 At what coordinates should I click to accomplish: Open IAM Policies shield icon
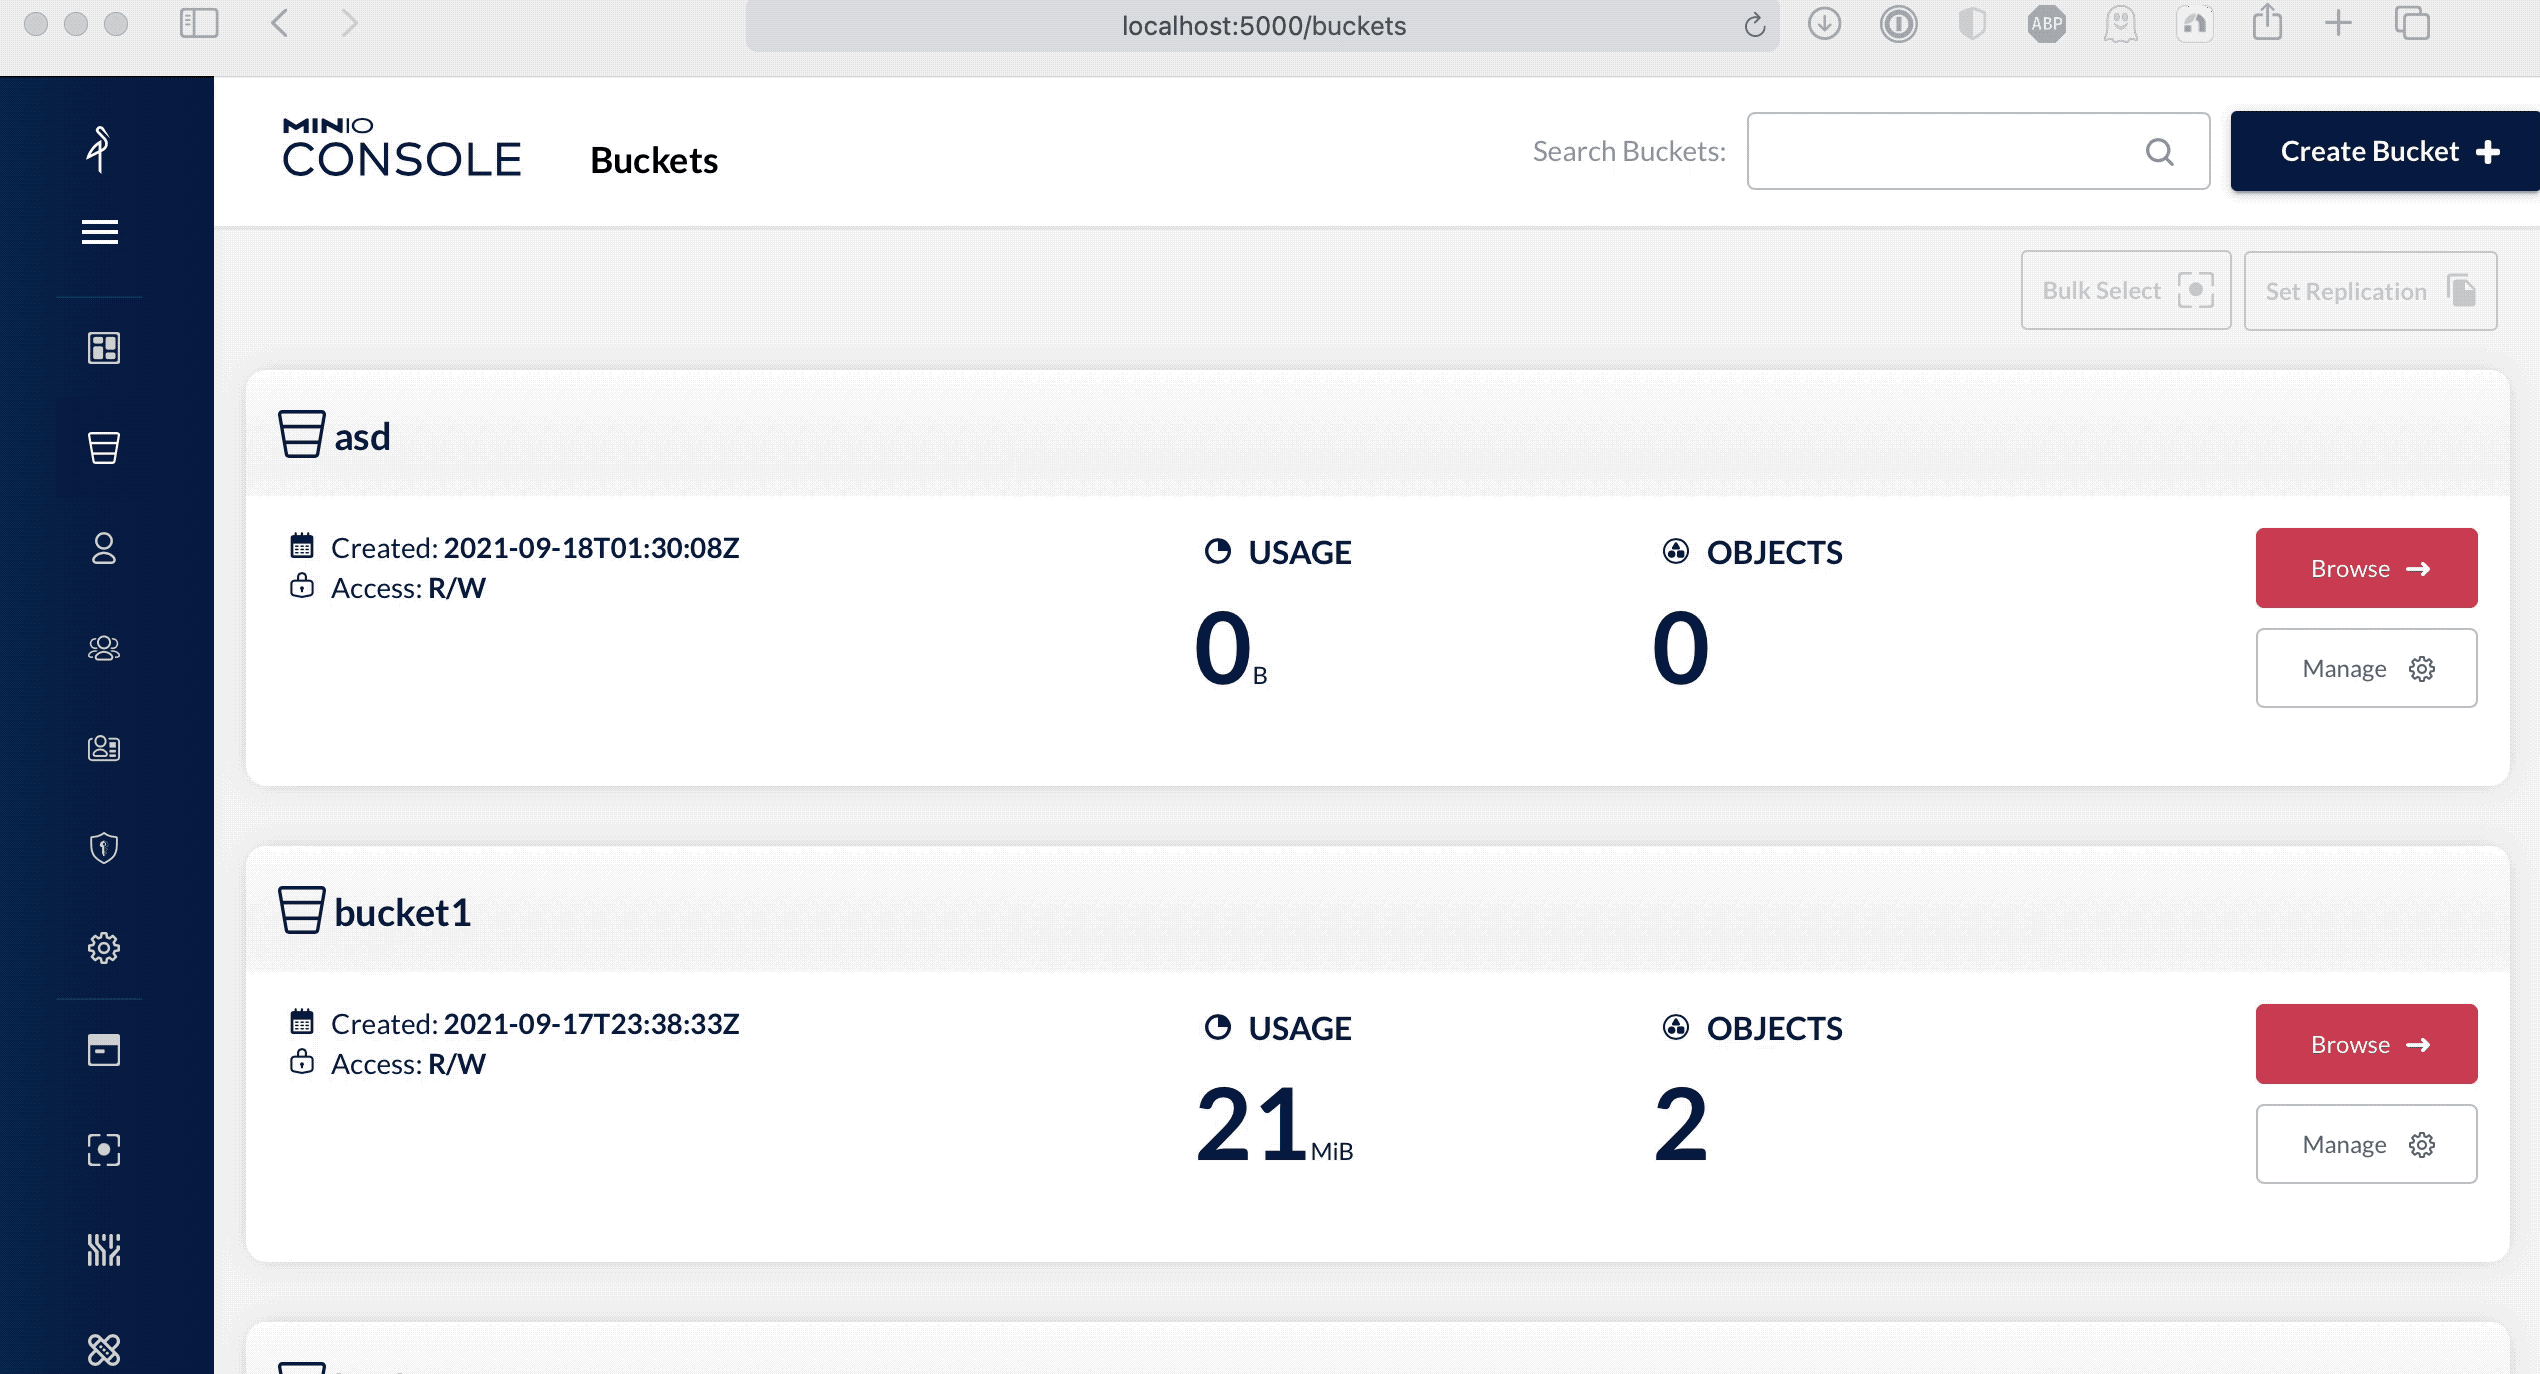[x=104, y=848]
